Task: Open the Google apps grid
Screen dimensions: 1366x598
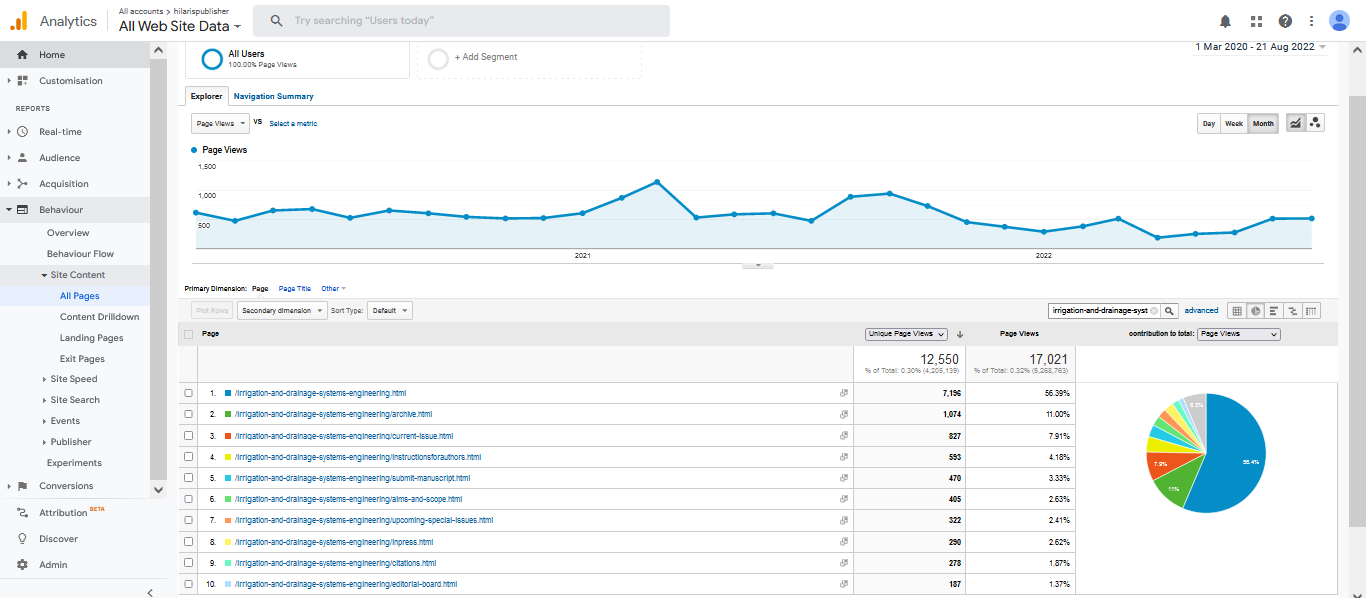Action: (1256, 21)
